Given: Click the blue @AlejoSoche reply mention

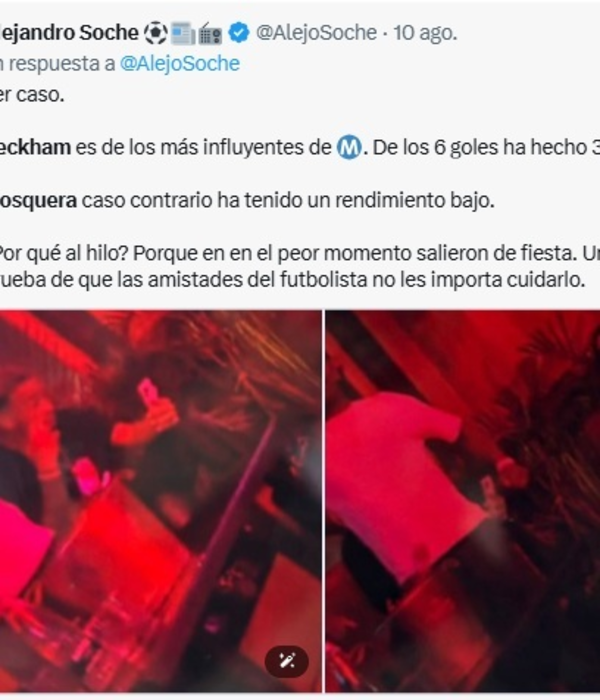Looking at the screenshot, I should click(x=180, y=63).
